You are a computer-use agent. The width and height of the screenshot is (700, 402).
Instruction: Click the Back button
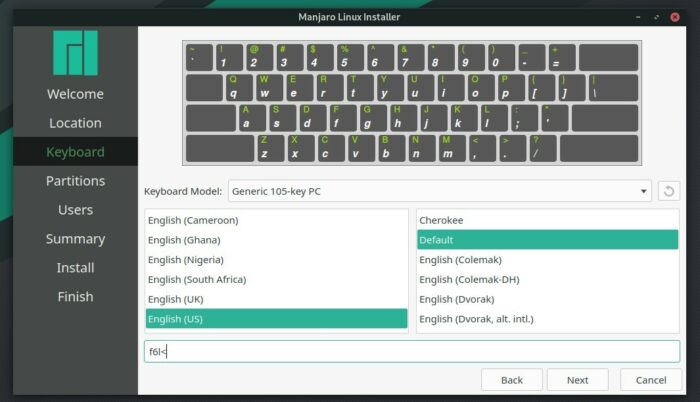pyautogui.click(x=512, y=380)
